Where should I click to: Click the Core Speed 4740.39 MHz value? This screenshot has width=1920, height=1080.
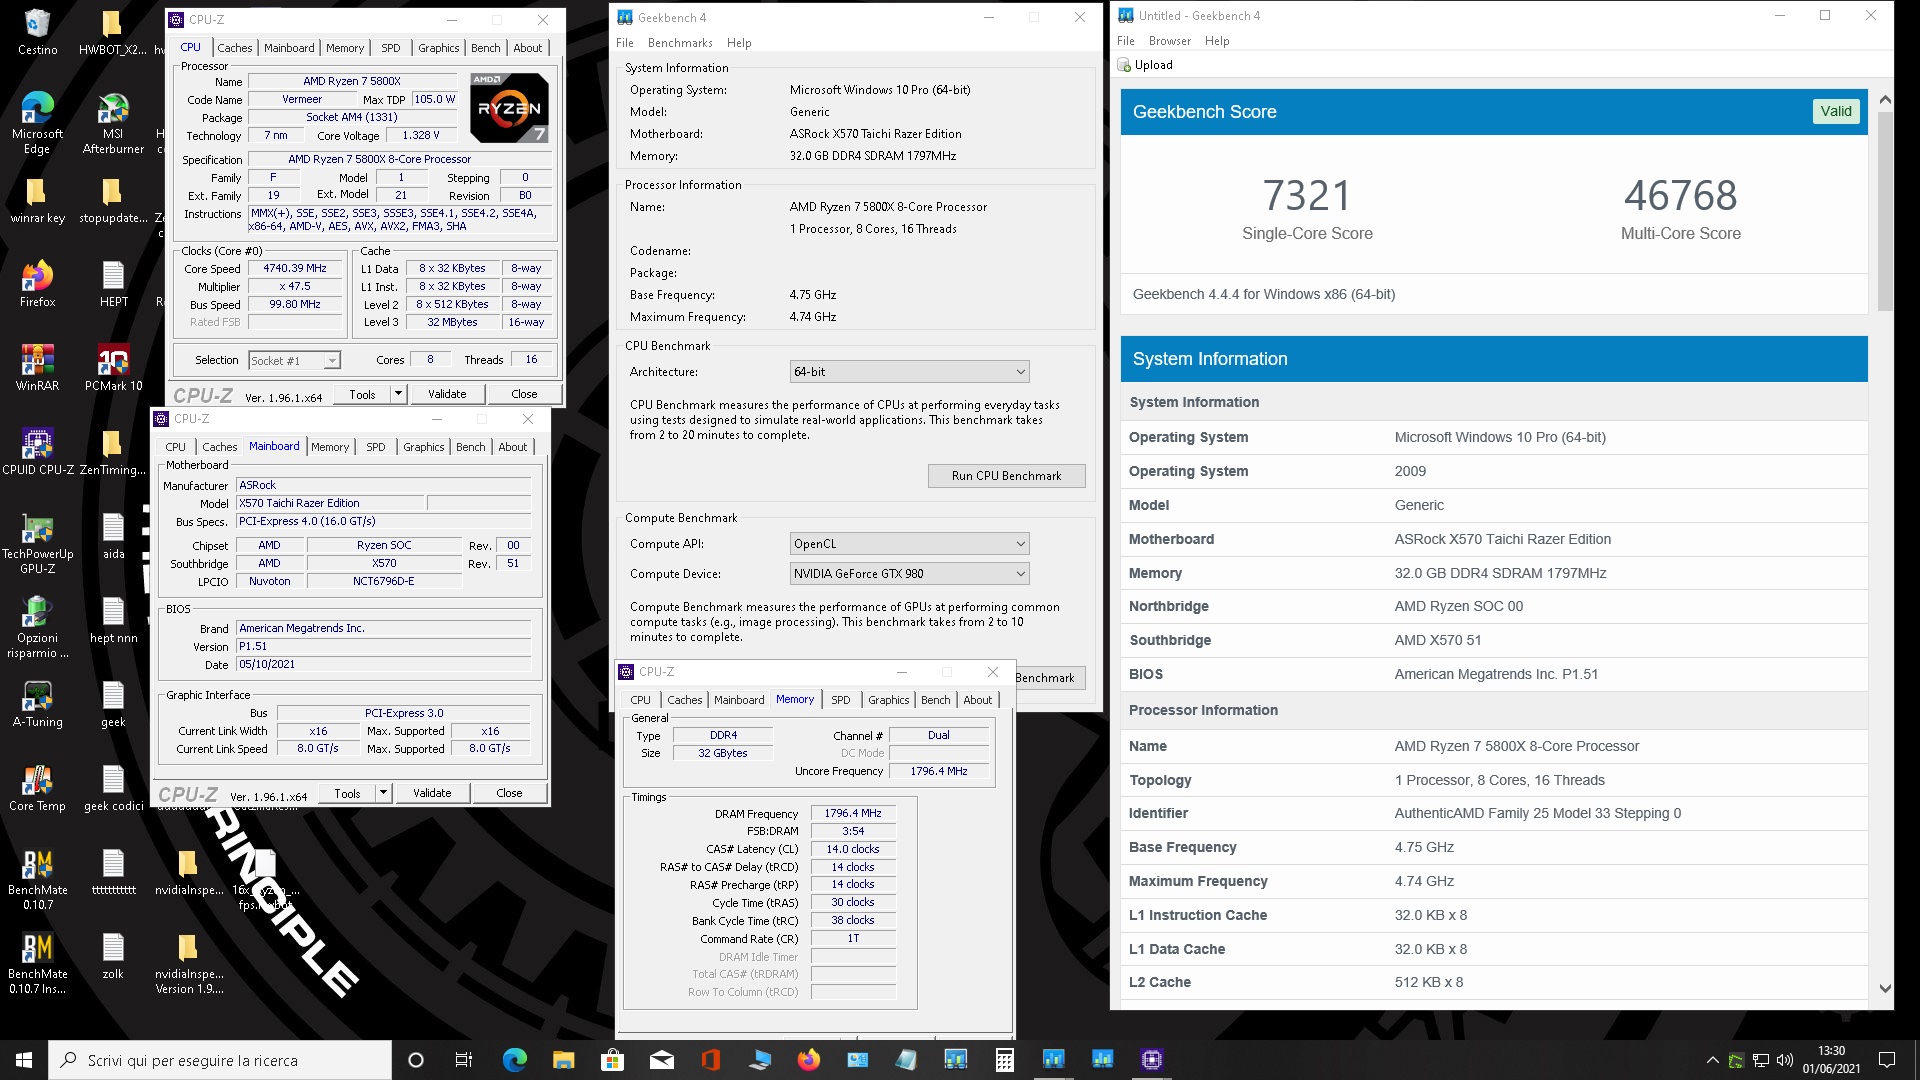pos(295,269)
